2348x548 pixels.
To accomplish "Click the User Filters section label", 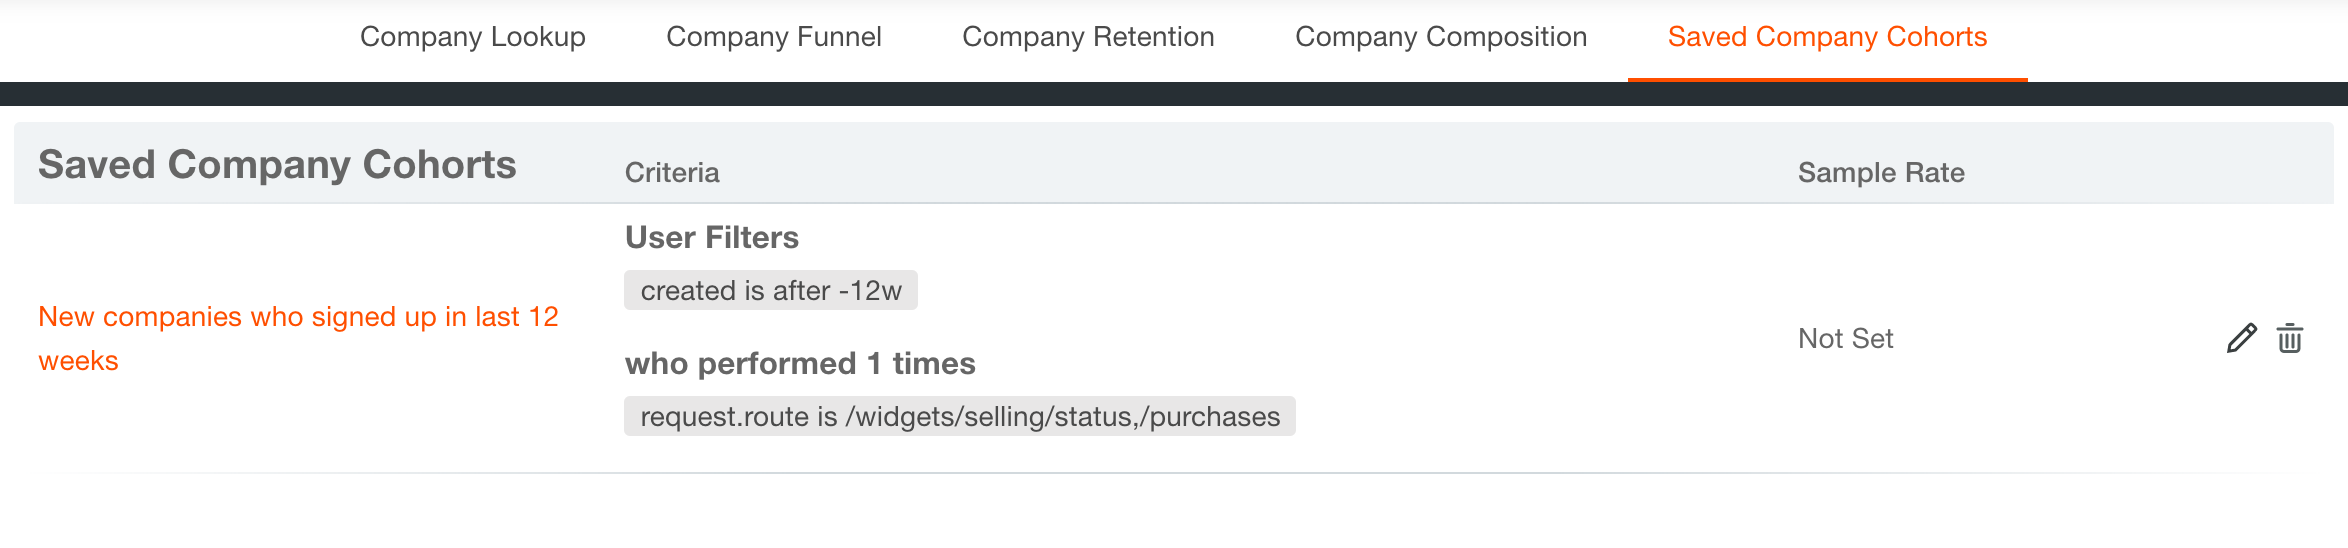I will tap(711, 238).
